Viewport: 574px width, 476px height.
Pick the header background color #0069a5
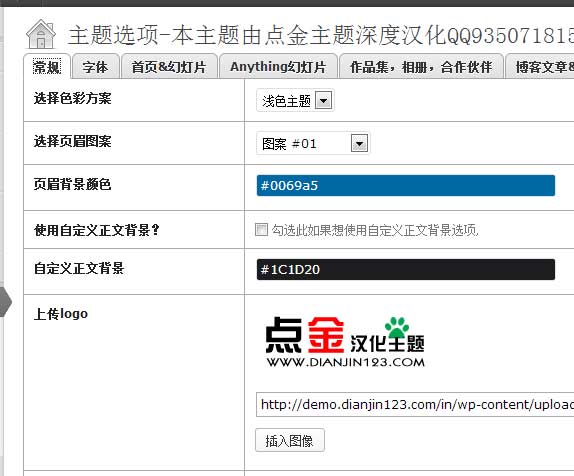point(406,186)
